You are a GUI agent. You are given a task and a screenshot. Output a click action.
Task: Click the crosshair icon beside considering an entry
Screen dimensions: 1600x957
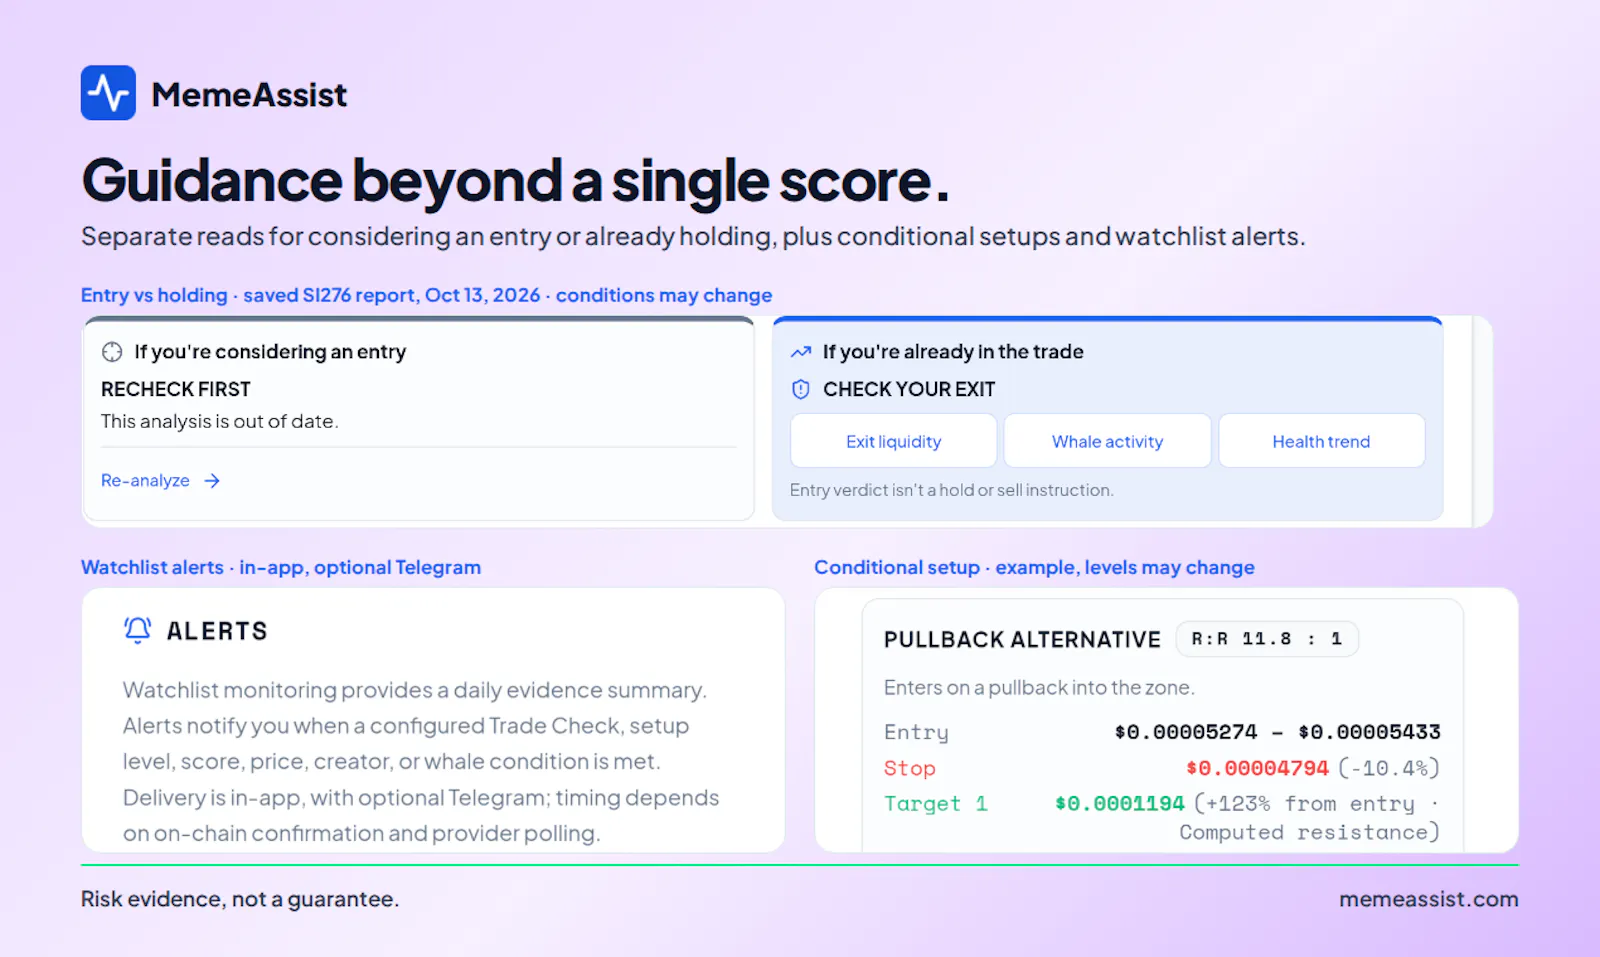point(112,352)
